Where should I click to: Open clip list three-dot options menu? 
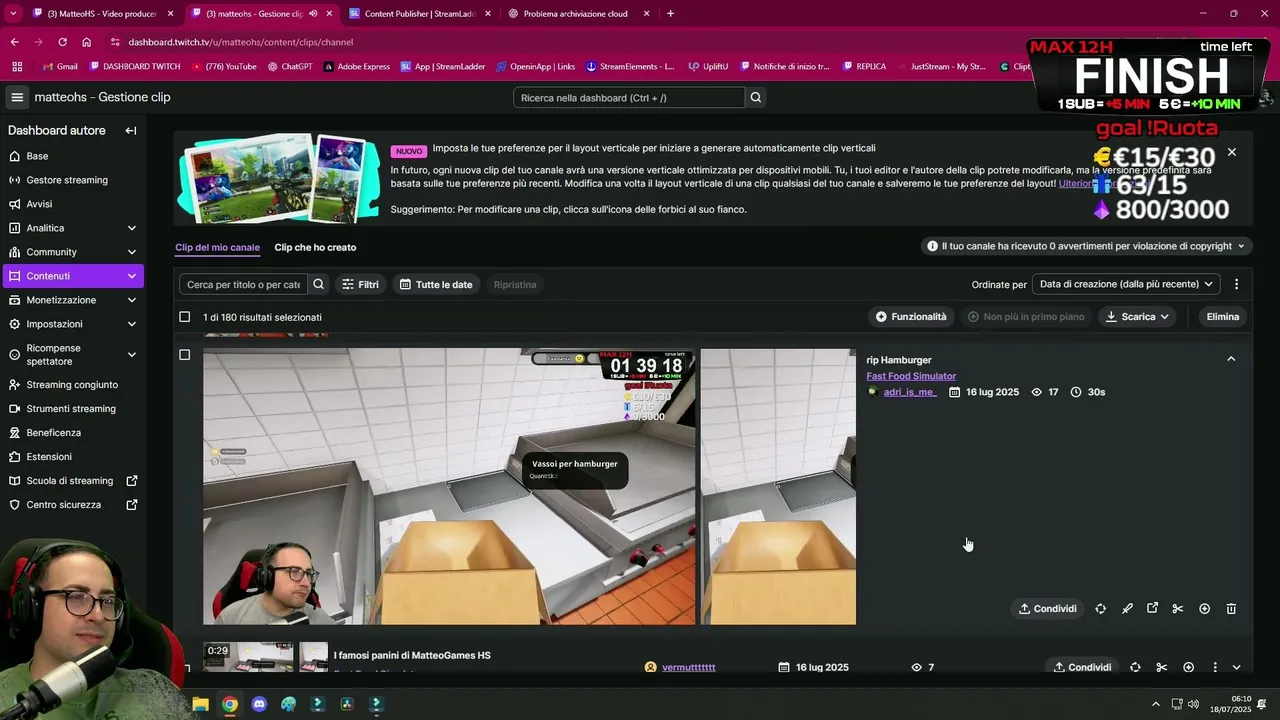point(1237,284)
